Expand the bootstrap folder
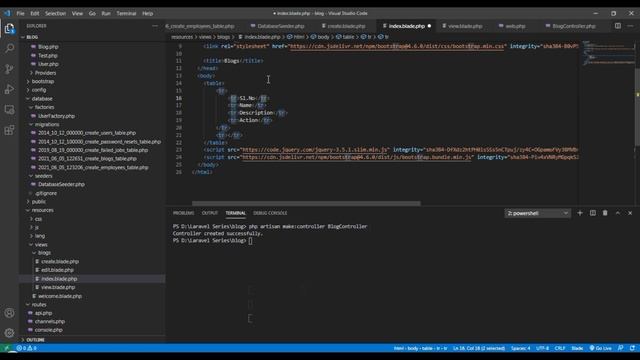640x360 pixels. pos(42,81)
